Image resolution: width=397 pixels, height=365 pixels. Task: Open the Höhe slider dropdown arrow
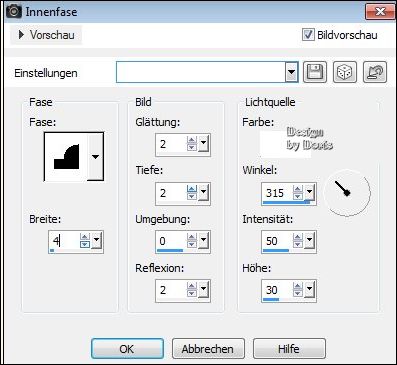pos(309,289)
